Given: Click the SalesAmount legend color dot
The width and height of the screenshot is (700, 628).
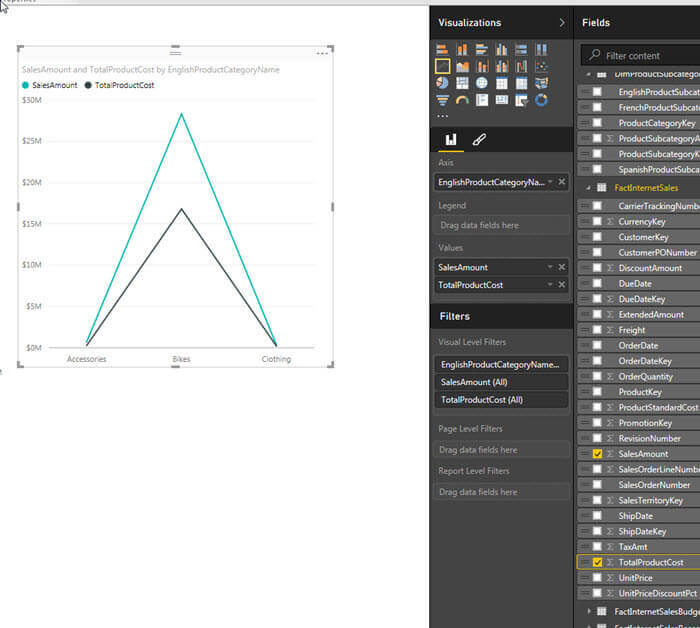Looking at the screenshot, I should point(25,85).
